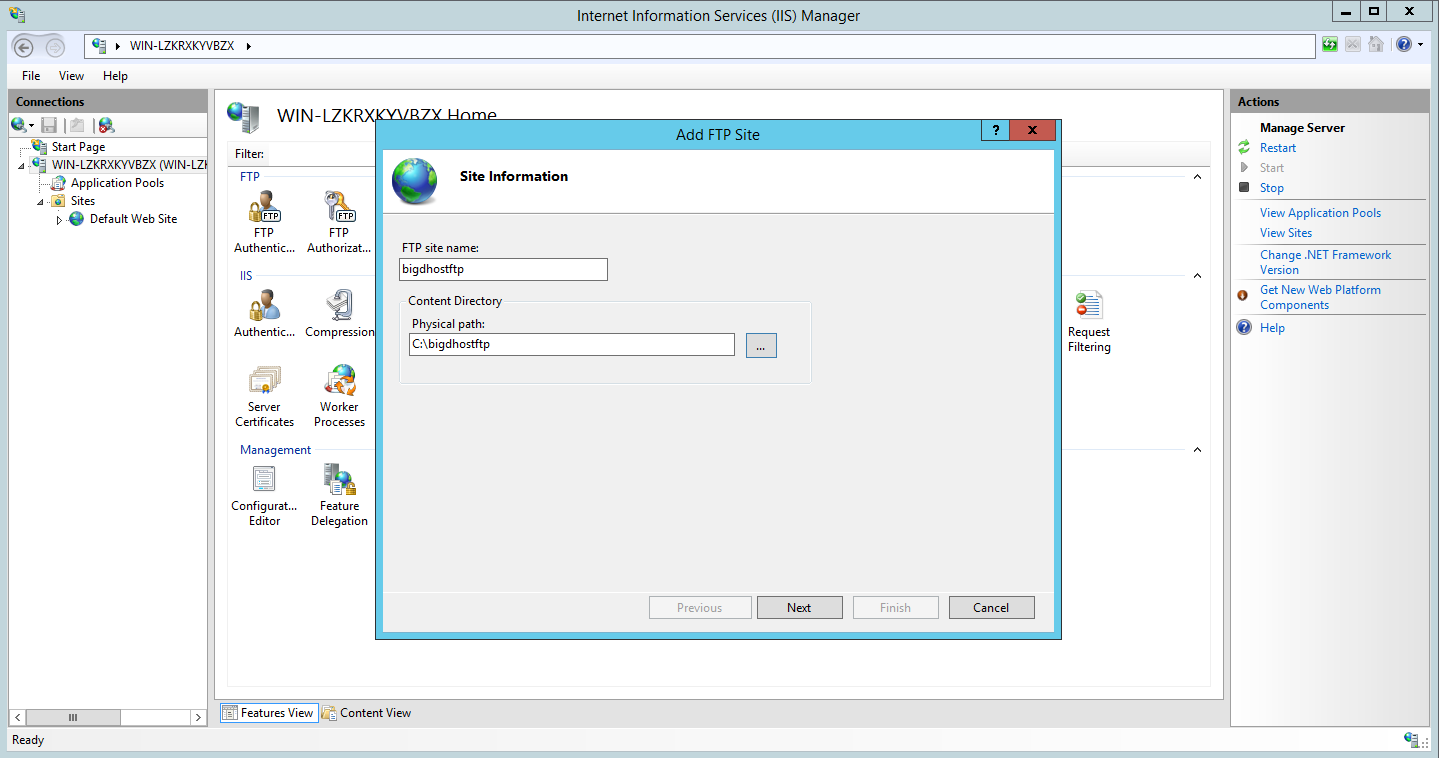Select Sites folder in Connections tree
This screenshot has width=1439, height=758.
pos(82,201)
